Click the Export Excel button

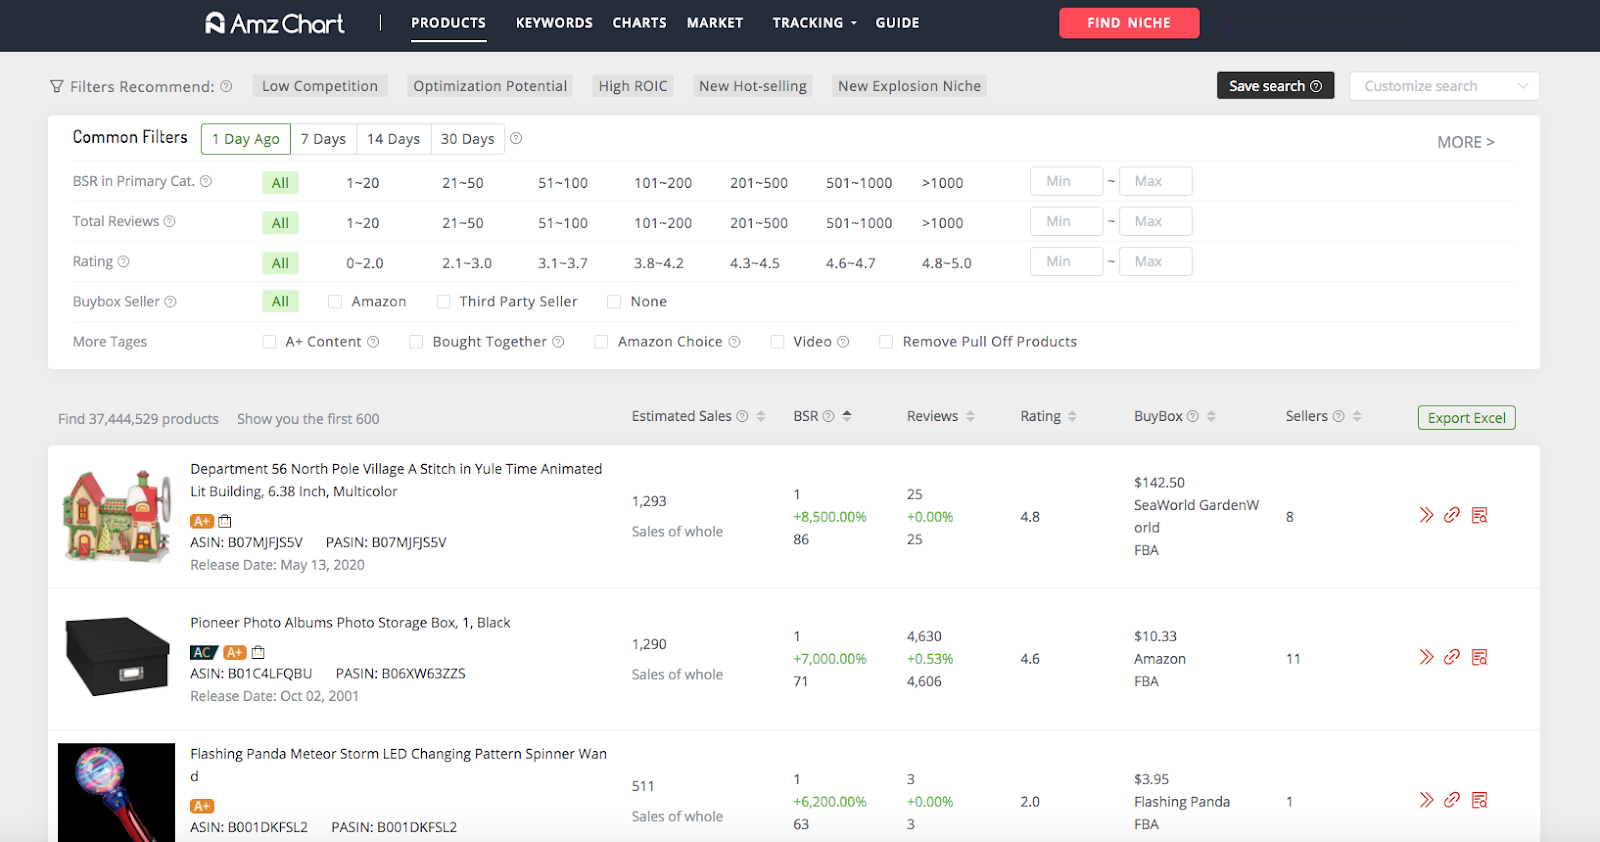click(x=1466, y=418)
